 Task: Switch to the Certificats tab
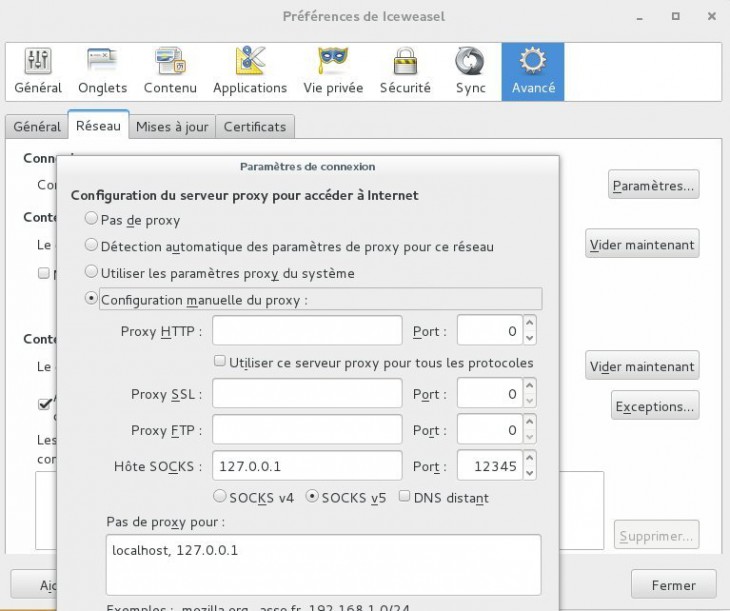255,127
